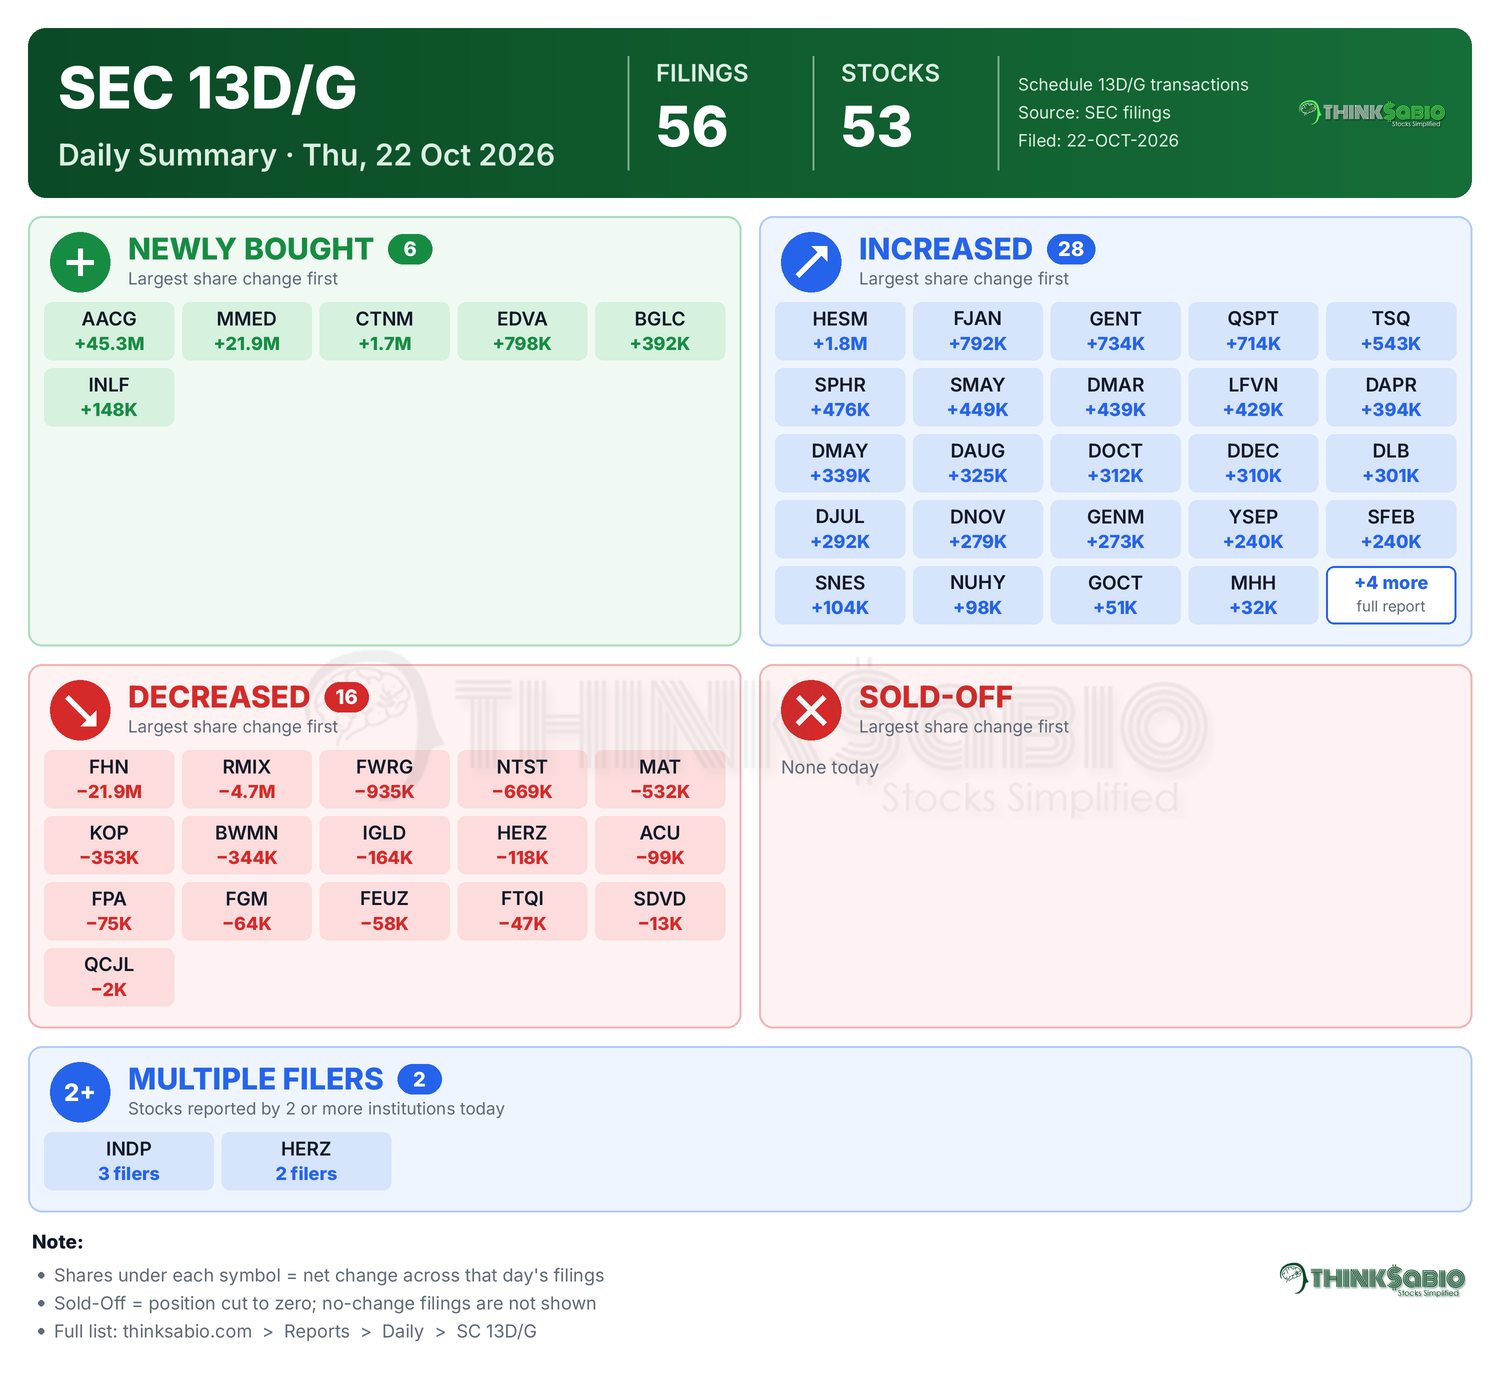Viewport: 1500px width, 1388px height.
Task: Click the GENM +273K tile
Action: (x=1115, y=529)
